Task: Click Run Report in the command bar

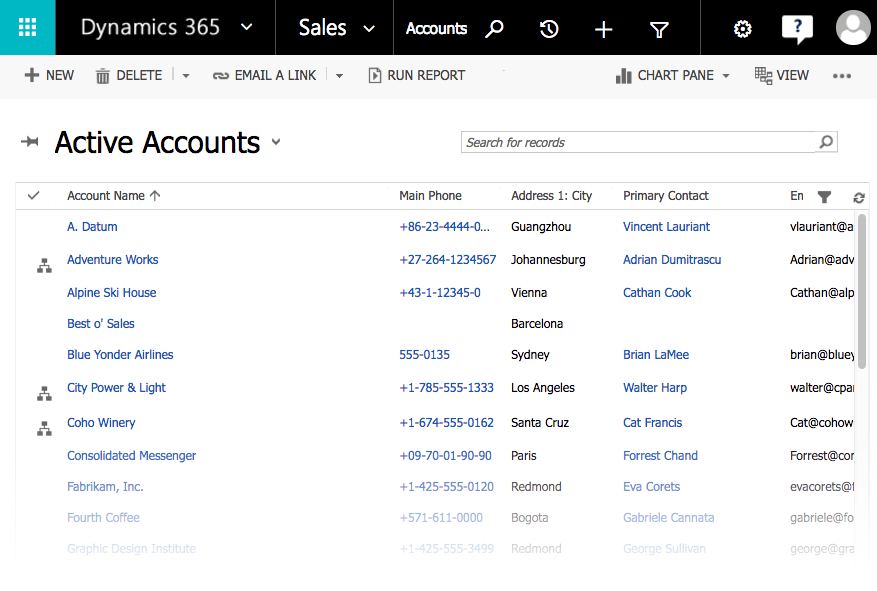Action: (x=416, y=75)
